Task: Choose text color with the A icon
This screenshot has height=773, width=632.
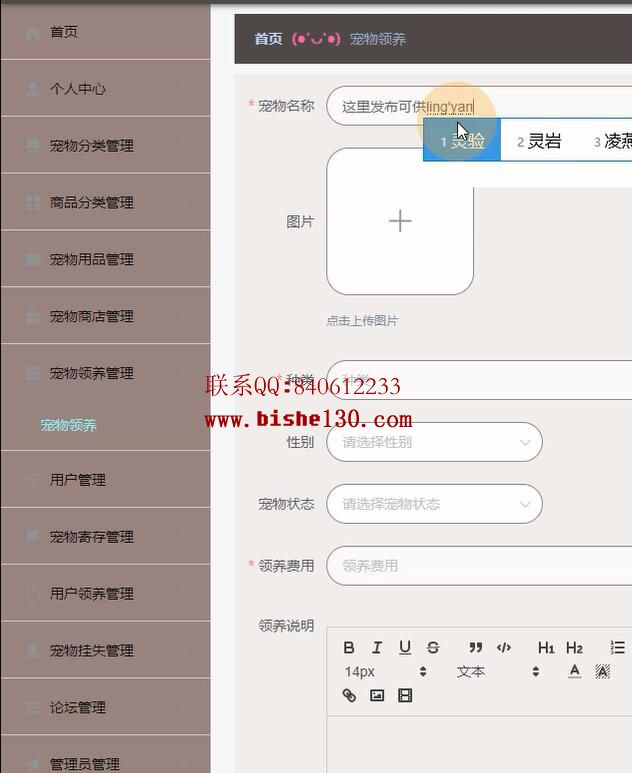Action: [574, 671]
